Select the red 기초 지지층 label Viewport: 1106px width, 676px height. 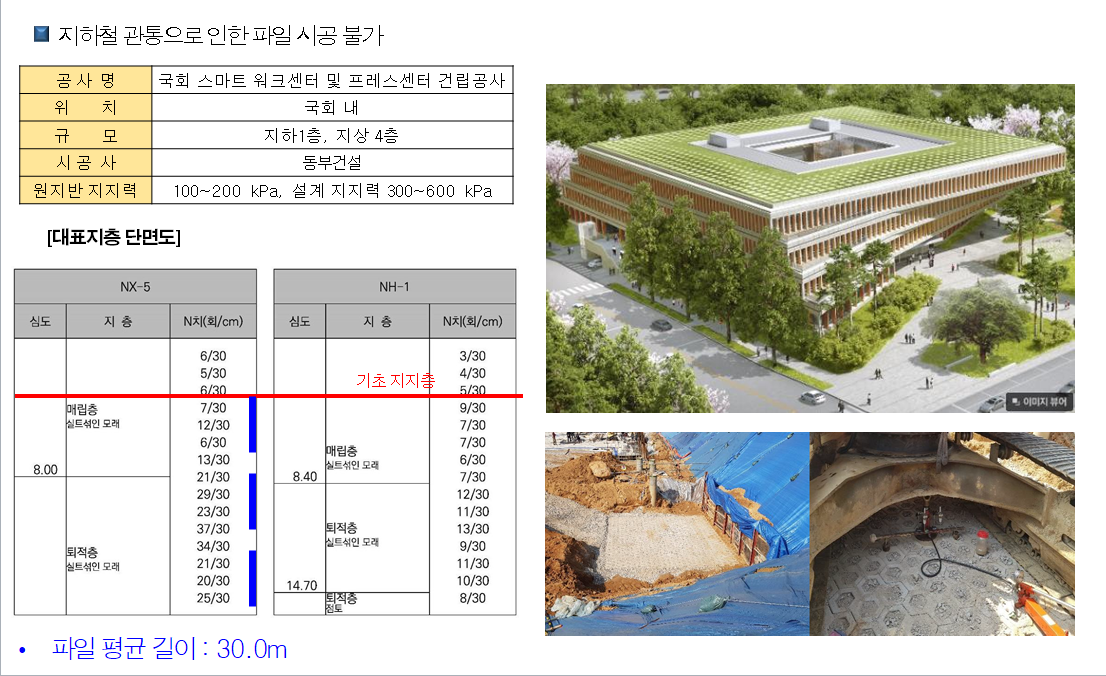point(395,380)
